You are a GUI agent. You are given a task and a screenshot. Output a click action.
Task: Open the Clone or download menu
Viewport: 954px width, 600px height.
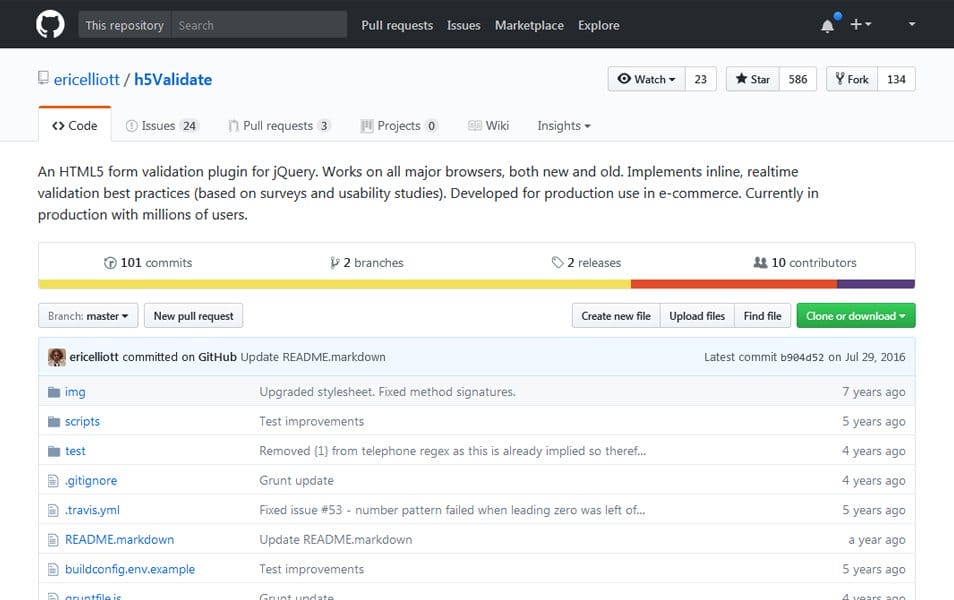click(x=855, y=316)
